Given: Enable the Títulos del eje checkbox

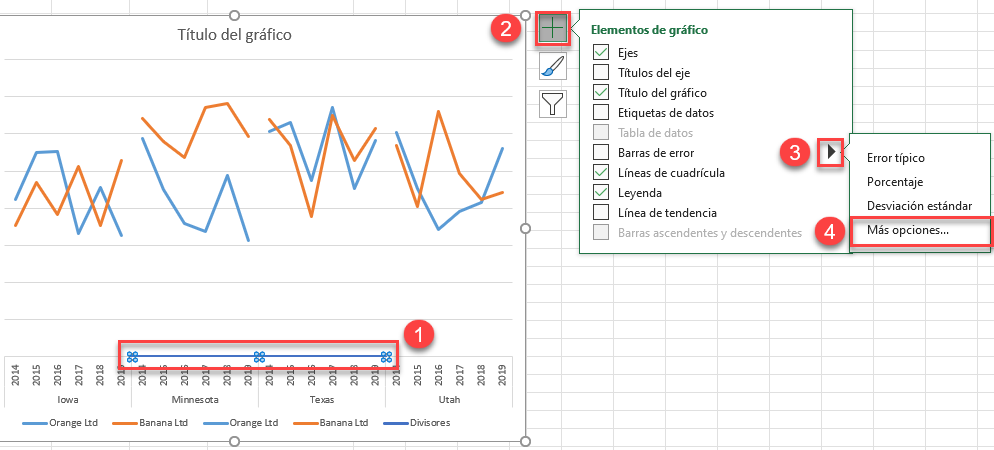Looking at the screenshot, I should (x=601, y=72).
